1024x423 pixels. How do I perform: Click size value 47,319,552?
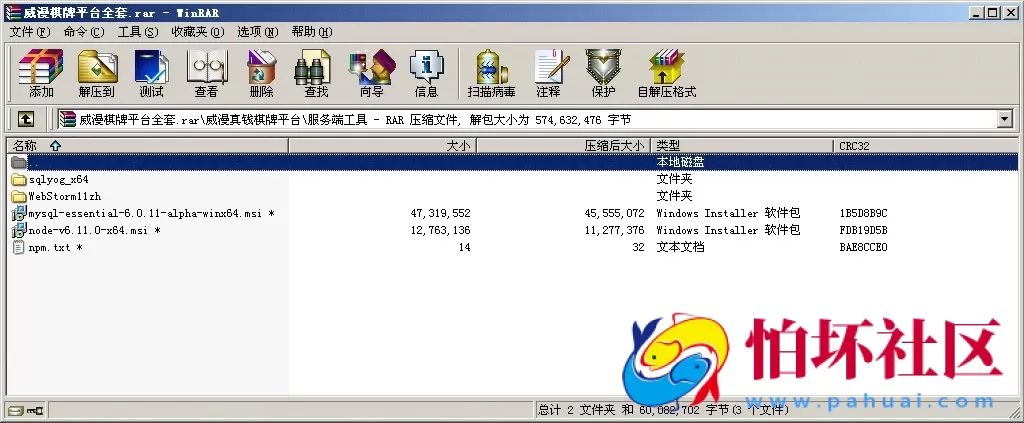[x=440, y=213]
